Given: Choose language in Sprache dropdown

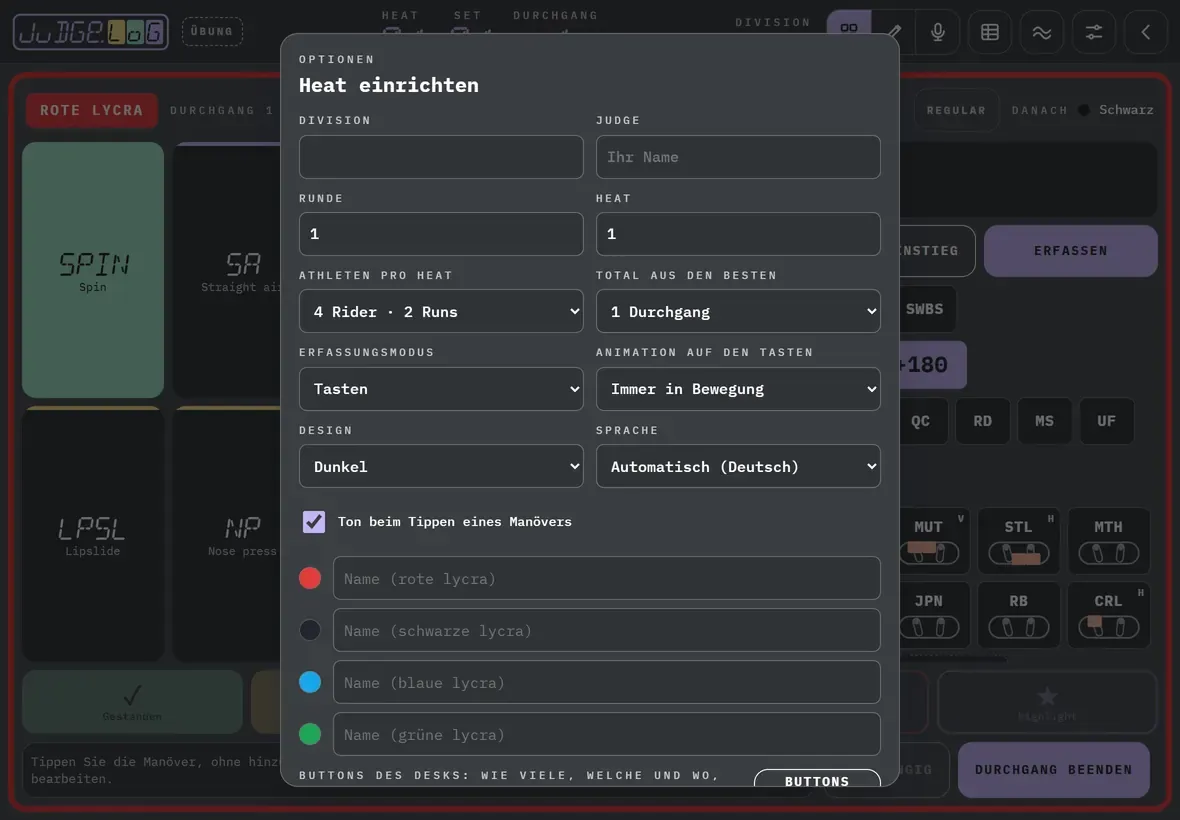Looking at the screenshot, I should (738, 466).
